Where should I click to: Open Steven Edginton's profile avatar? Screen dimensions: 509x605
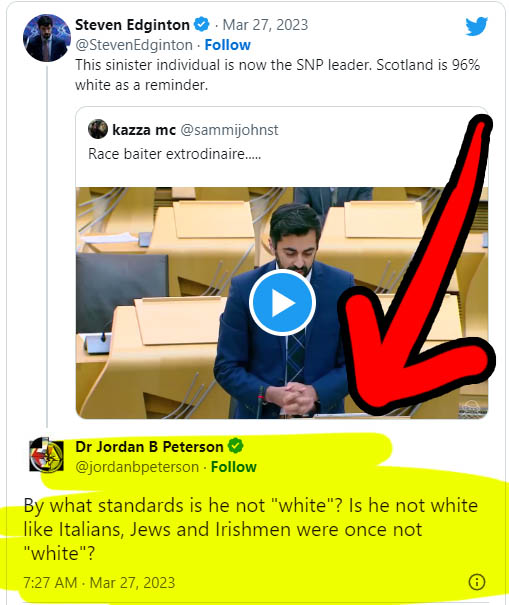pyautogui.click(x=47, y=38)
